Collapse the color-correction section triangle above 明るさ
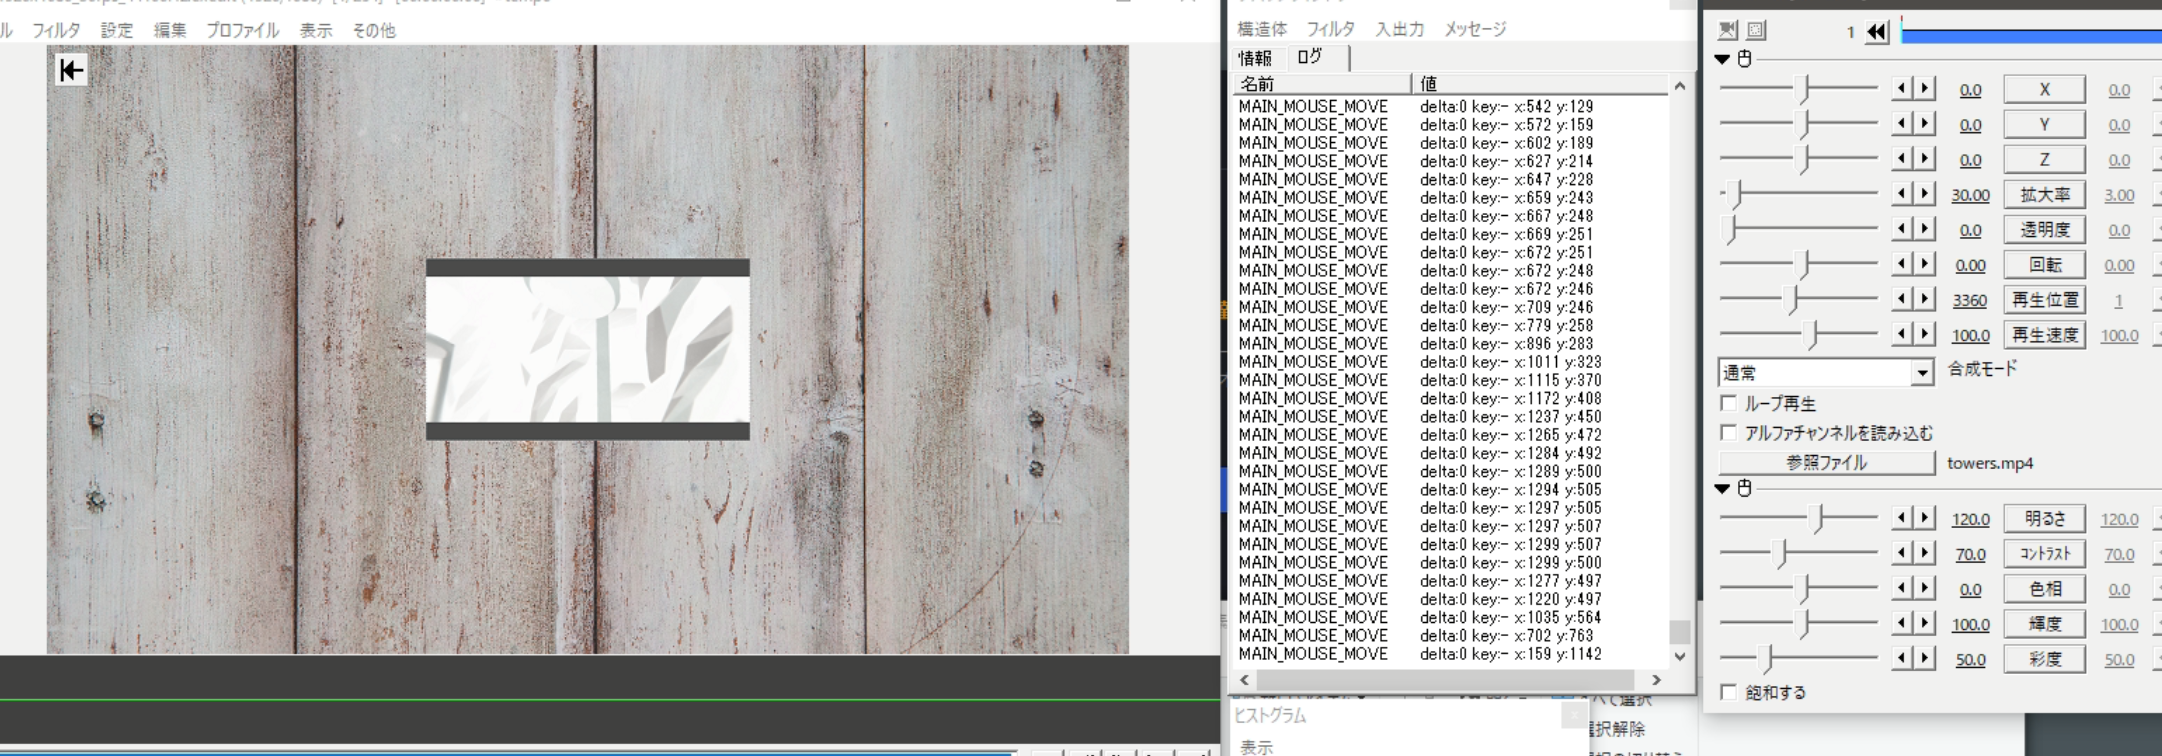2162x756 pixels. click(x=1722, y=488)
